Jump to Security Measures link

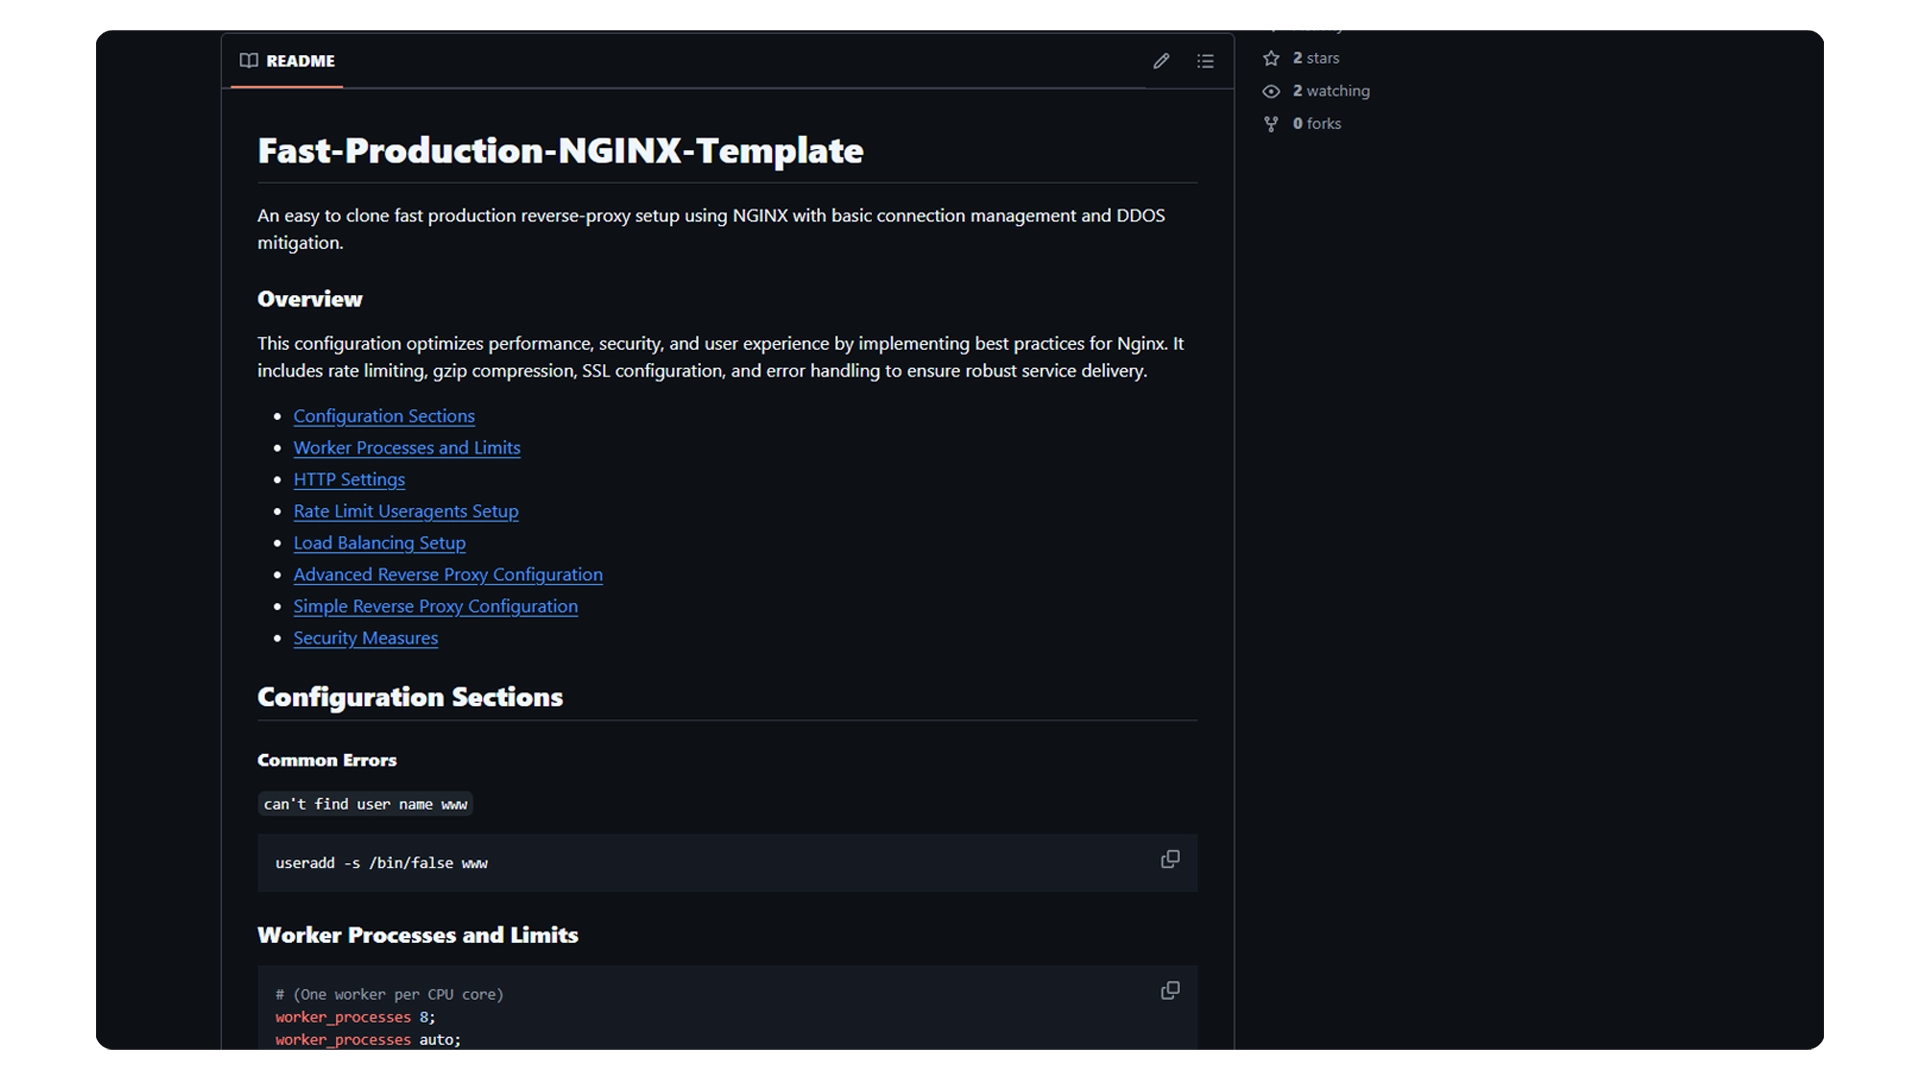(x=366, y=638)
